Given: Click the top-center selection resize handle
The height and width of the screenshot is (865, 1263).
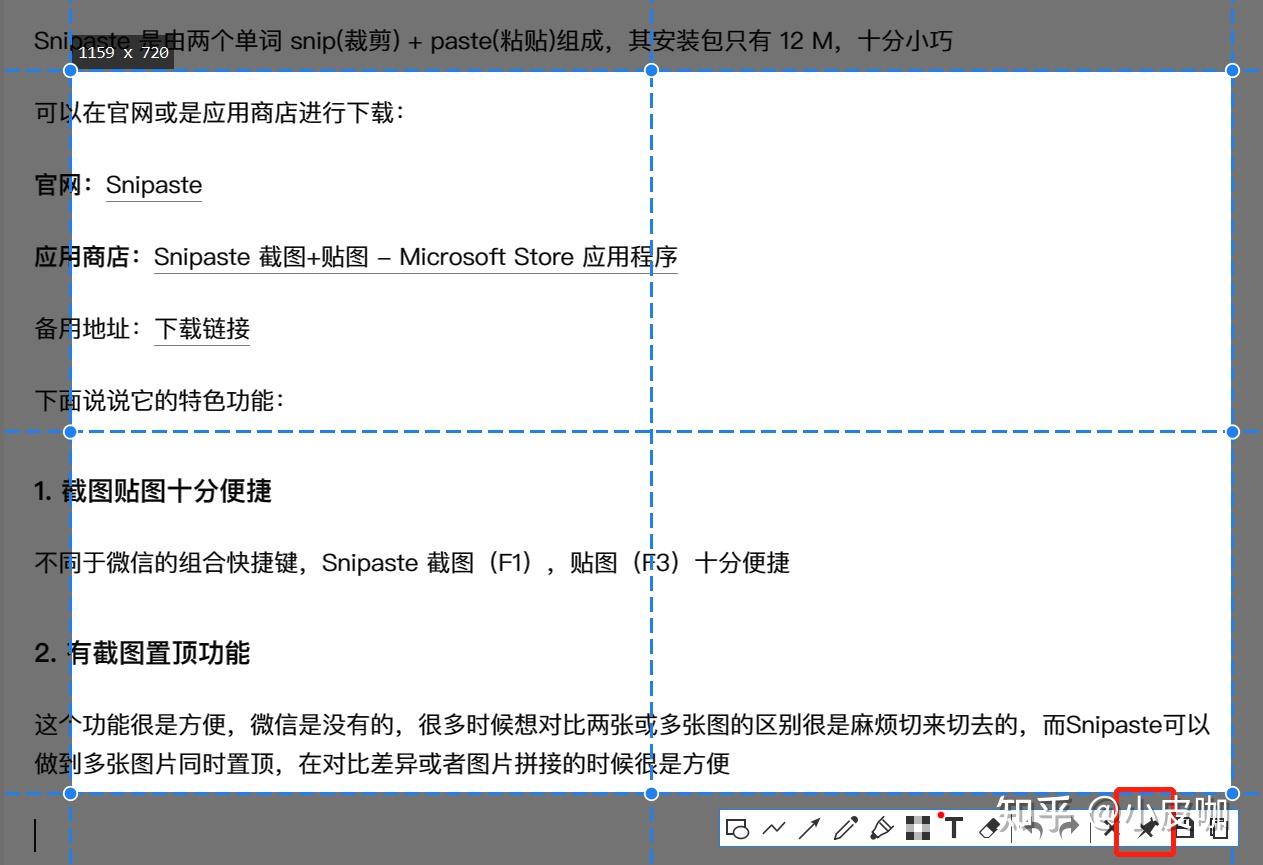Looking at the screenshot, I should [x=651, y=70].
